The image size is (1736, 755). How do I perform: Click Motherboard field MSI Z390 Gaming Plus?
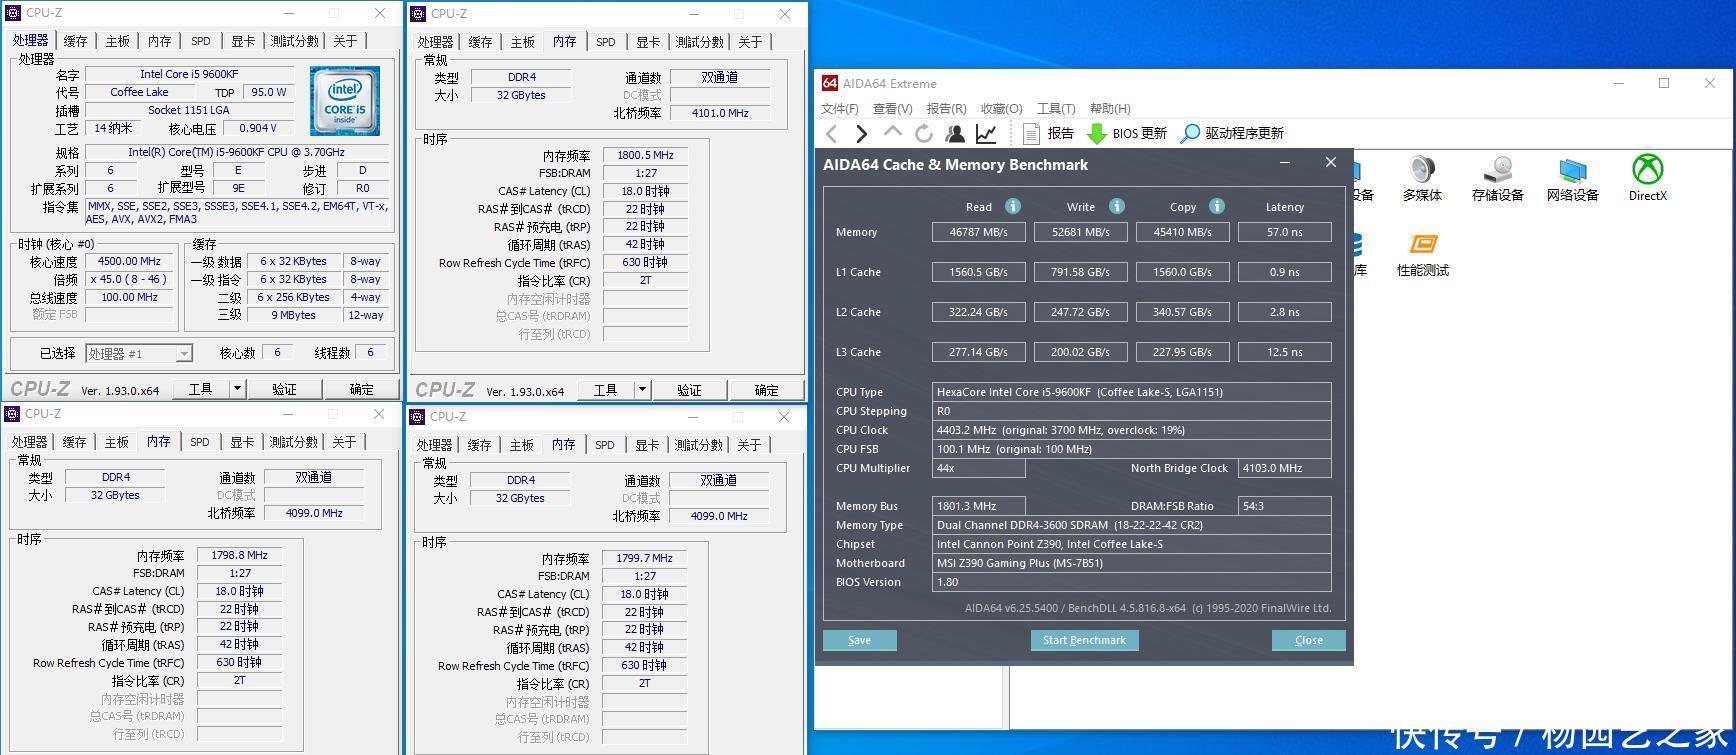[x=1131, y=563]
